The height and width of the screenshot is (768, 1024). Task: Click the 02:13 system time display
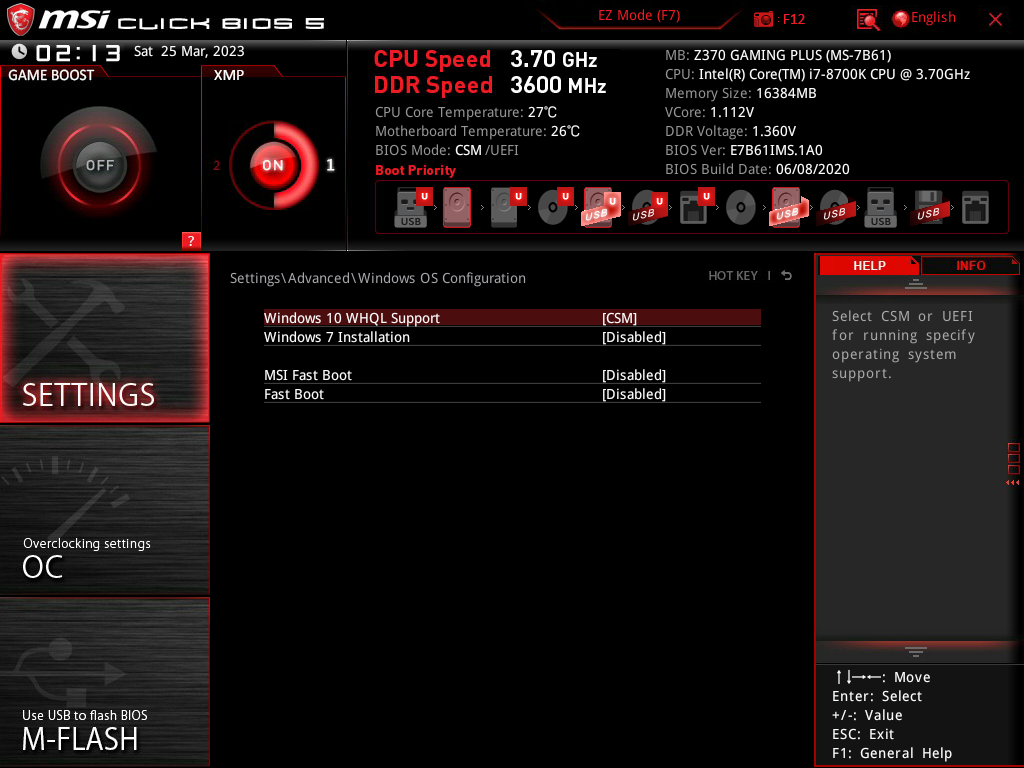(78, 52)
